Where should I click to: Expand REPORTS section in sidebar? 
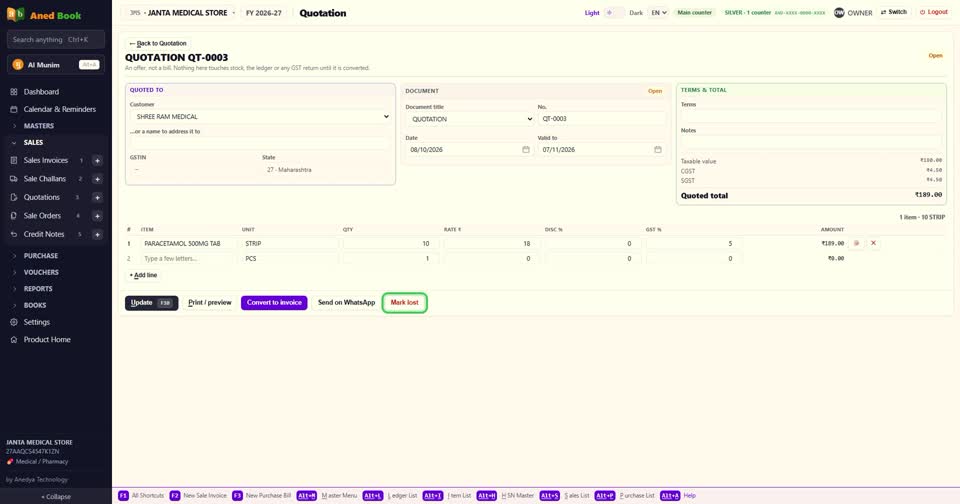point(38,289)
